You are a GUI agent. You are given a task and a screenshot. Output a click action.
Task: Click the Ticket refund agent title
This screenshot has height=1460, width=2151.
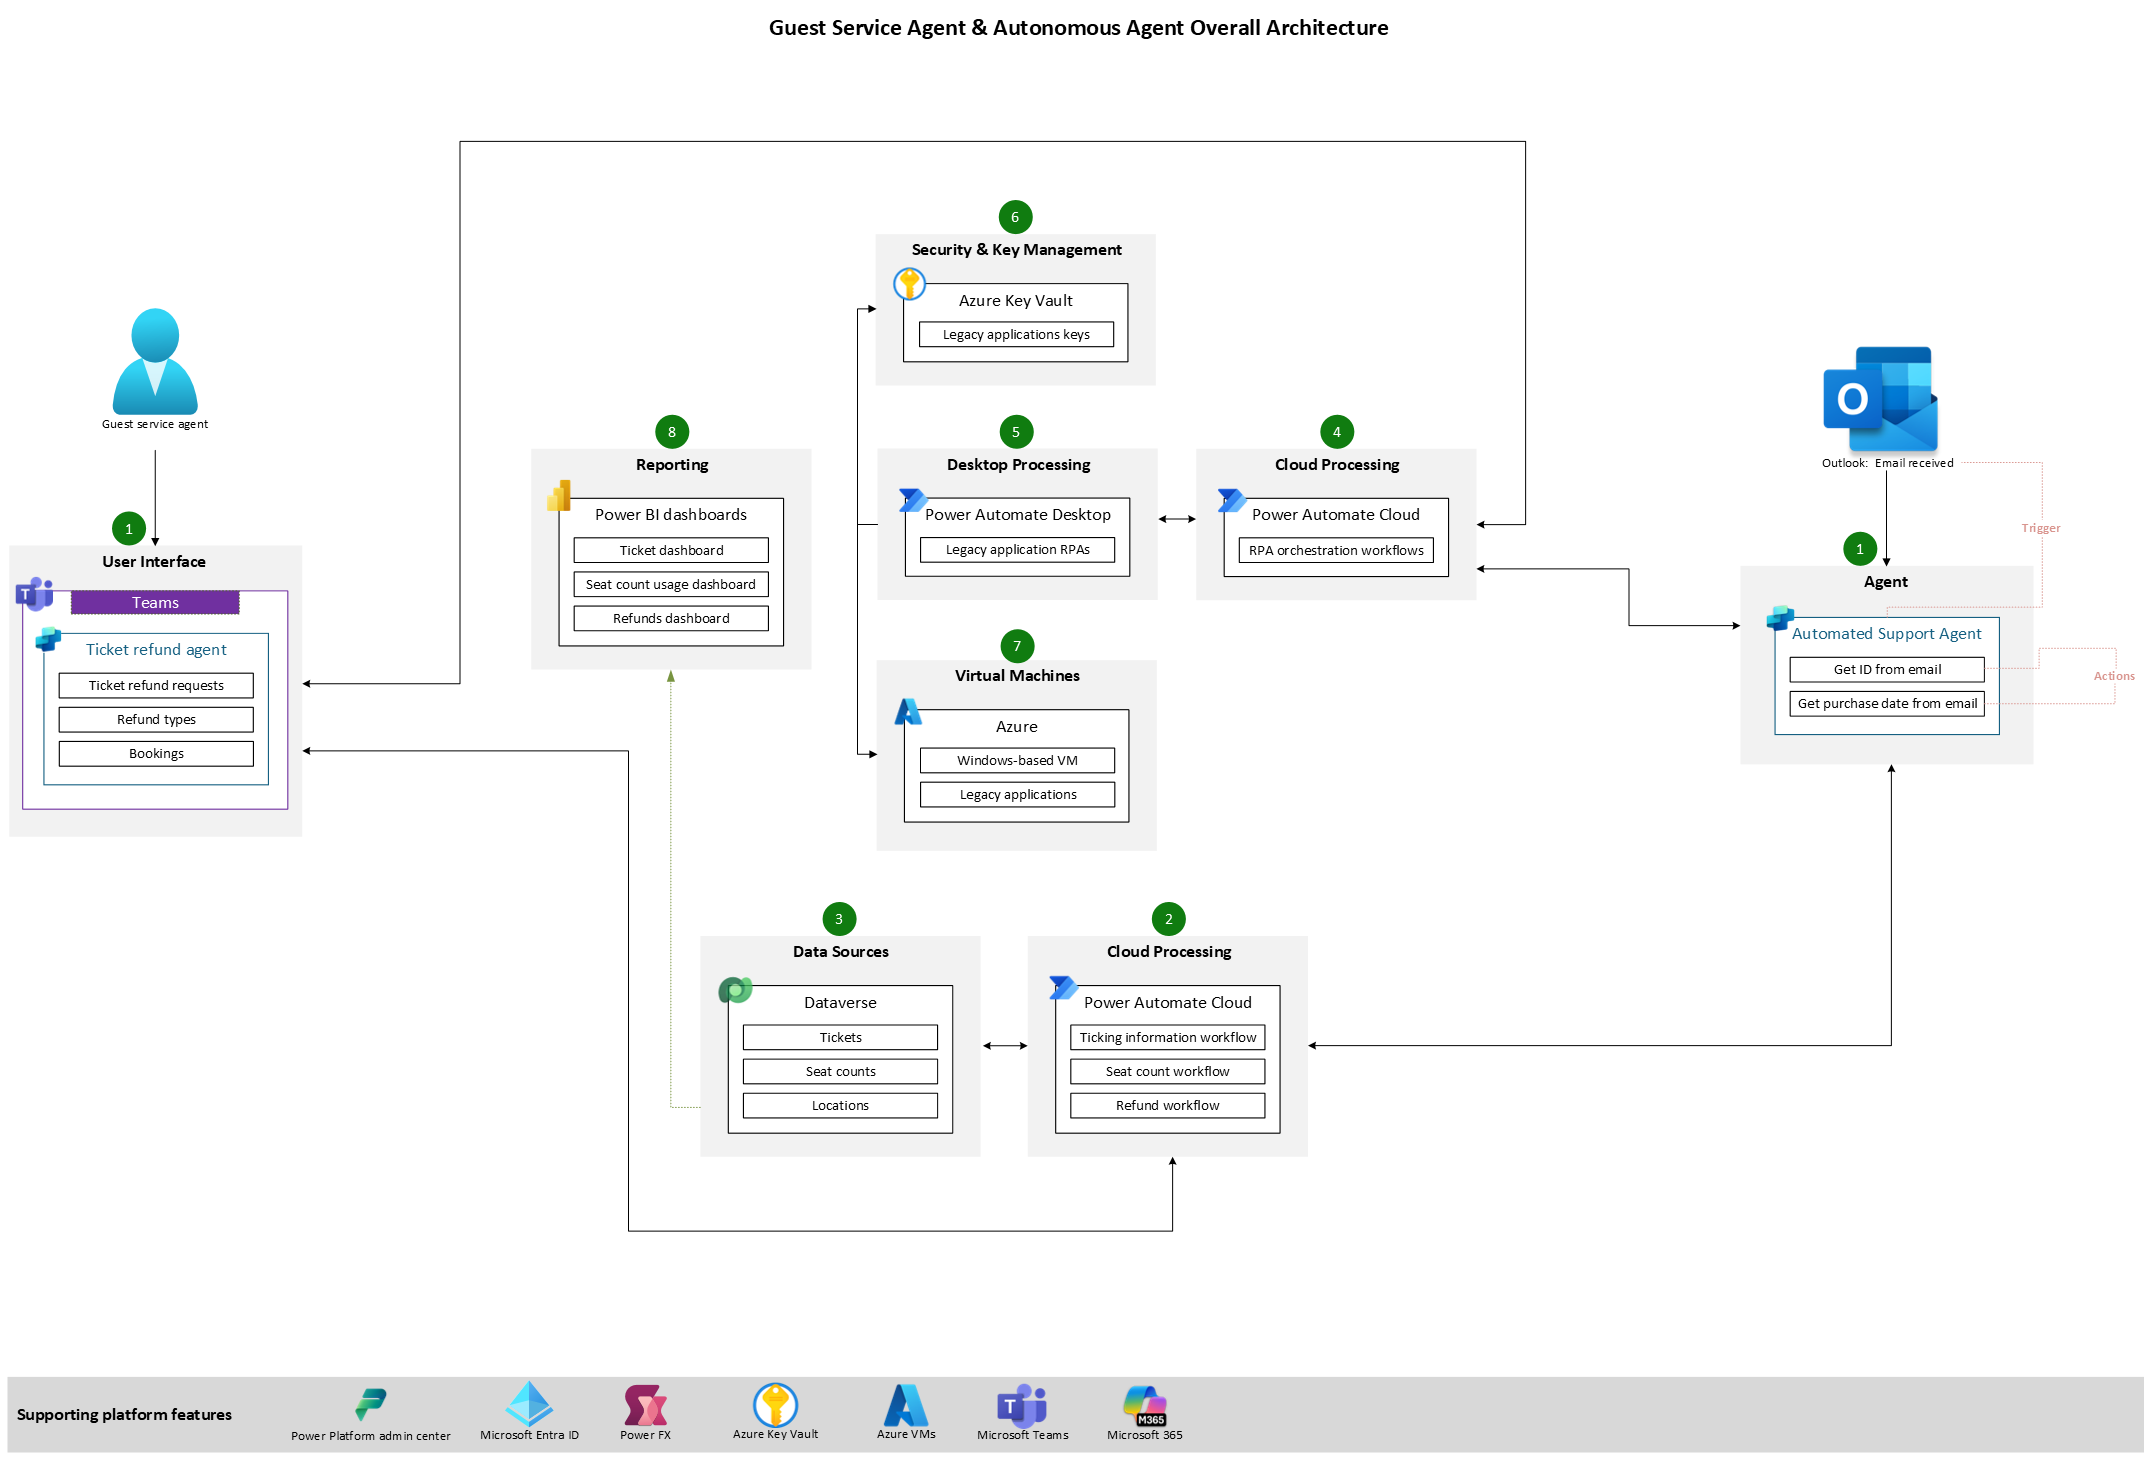pos(156,649)
